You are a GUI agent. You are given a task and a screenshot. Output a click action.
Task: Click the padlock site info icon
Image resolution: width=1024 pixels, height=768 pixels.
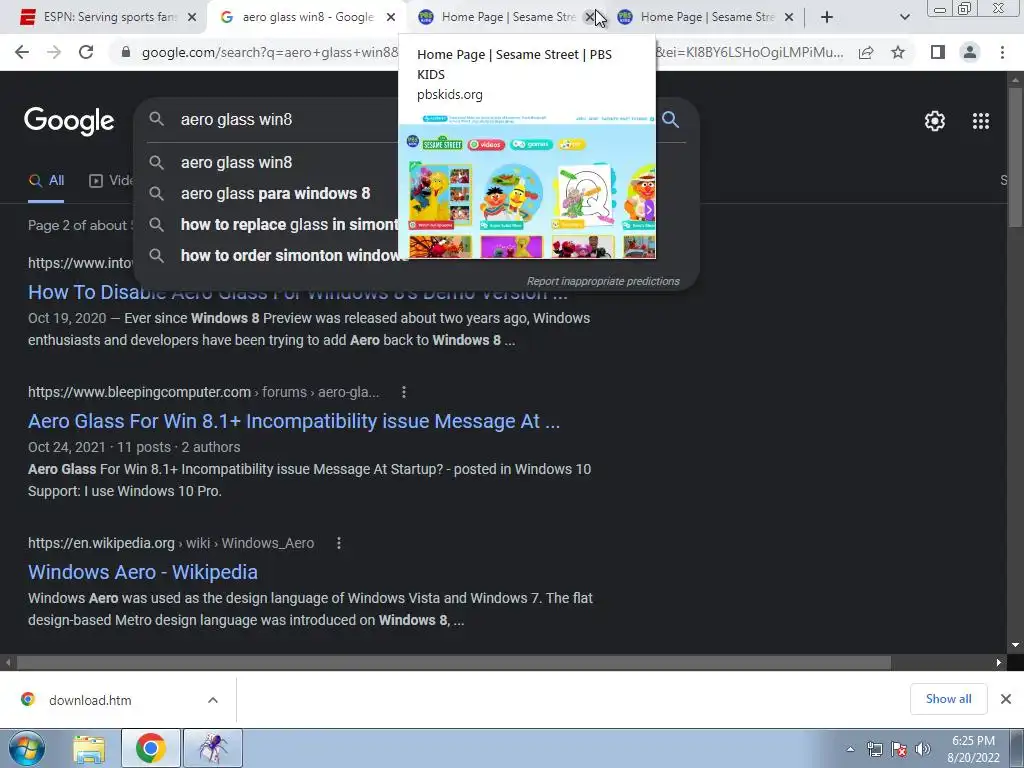point(126,52)
